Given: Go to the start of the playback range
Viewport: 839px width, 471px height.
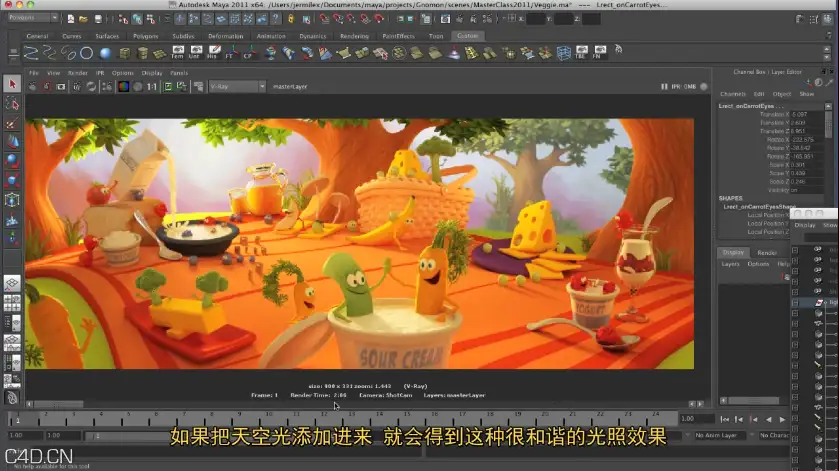Looking at the screenshot, I should coord(724,419).
